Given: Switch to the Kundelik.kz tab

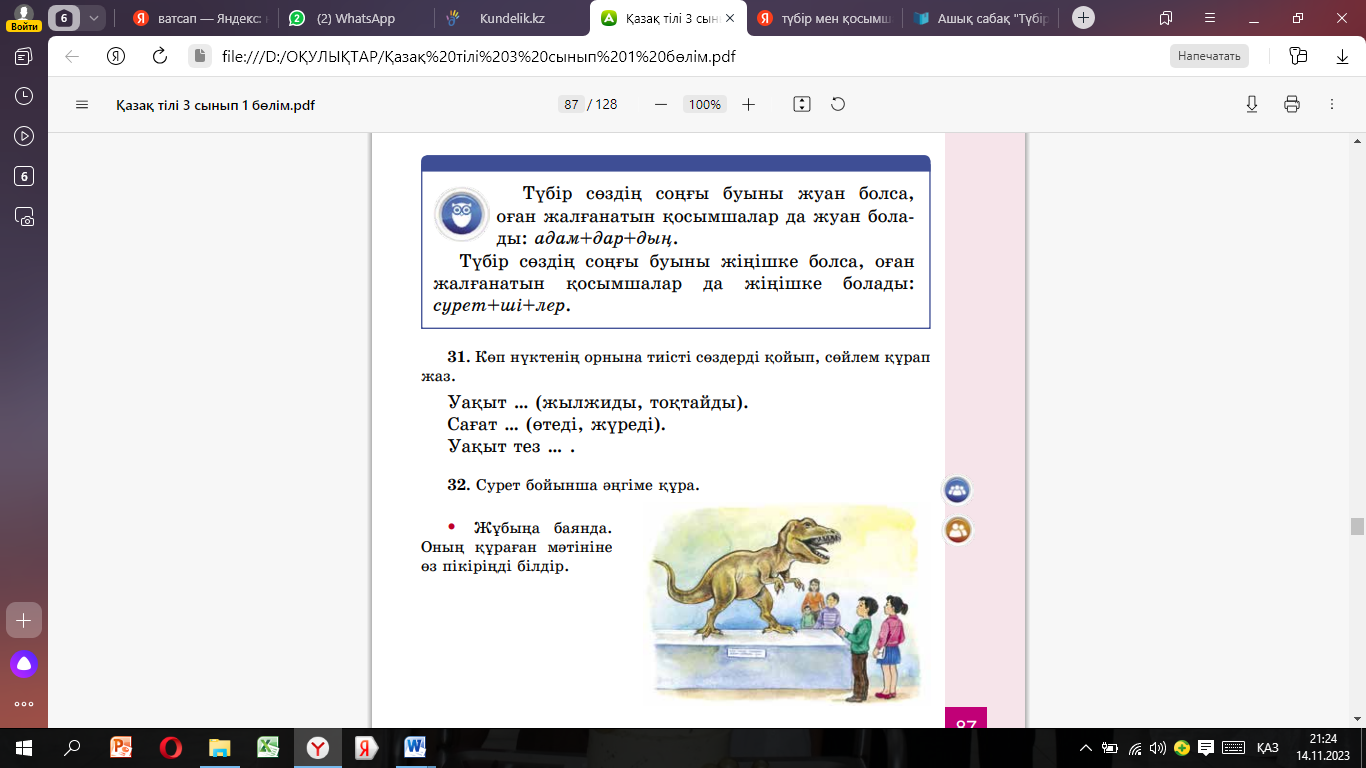Looking at the screenshot, I should pyautogui.click(x=512, y=18).
